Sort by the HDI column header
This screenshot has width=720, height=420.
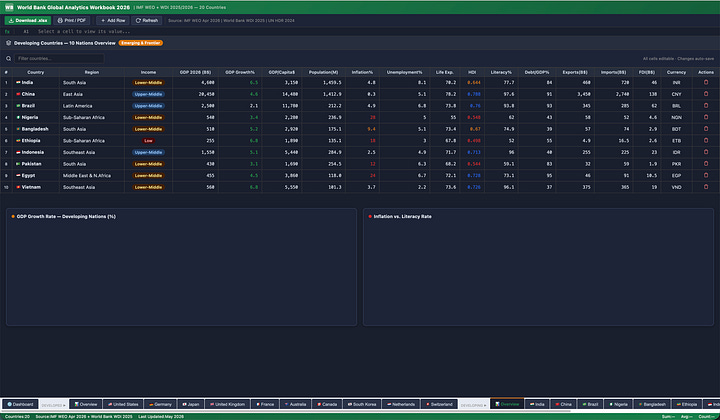(x=472, y=72)
